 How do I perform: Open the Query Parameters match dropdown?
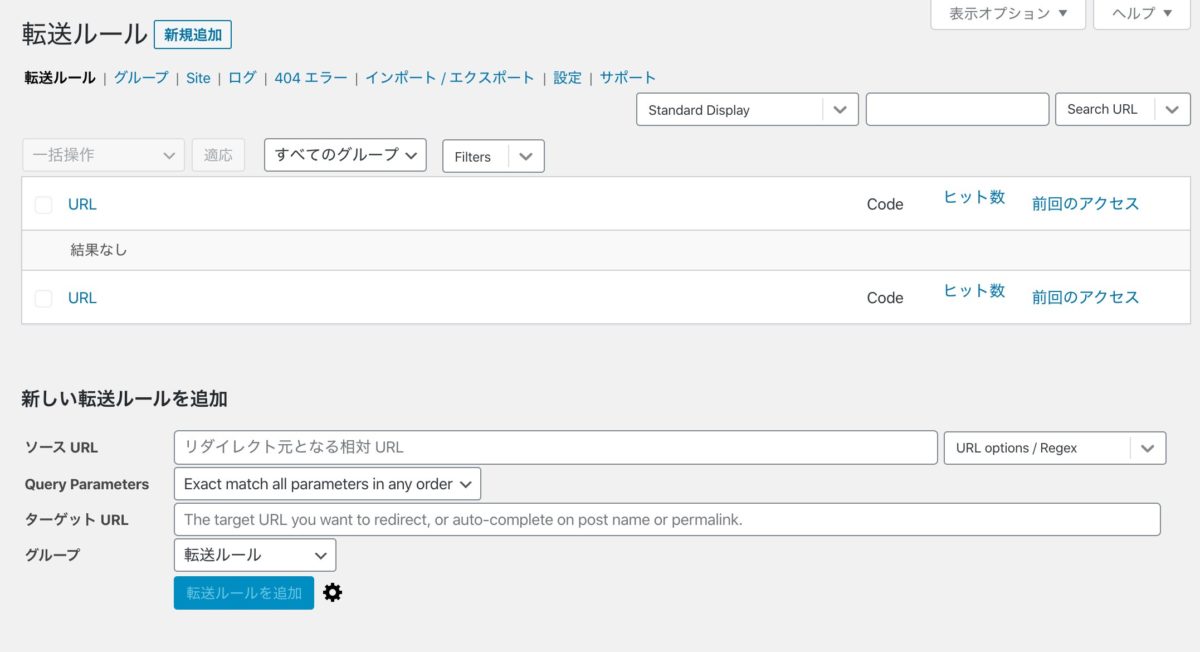coord(327,484)
